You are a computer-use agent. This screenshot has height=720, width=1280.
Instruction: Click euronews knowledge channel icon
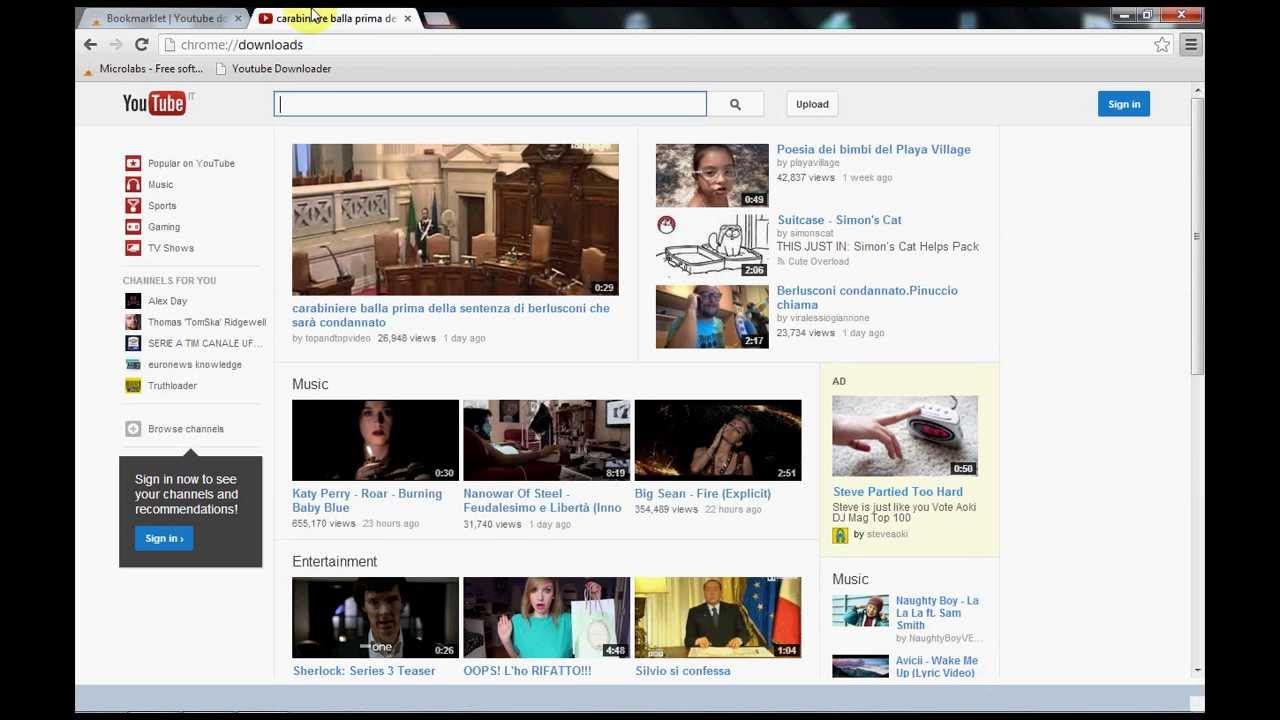[x=133, y=364]
